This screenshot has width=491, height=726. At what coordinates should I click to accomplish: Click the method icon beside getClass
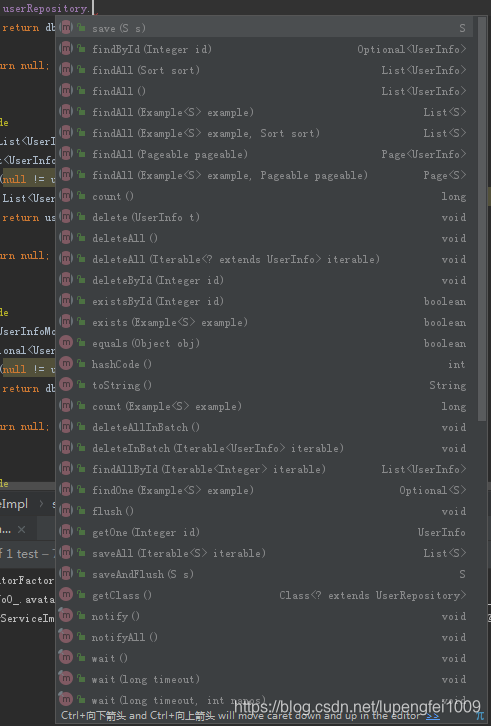pyautogui.click(x=66, y=594)
